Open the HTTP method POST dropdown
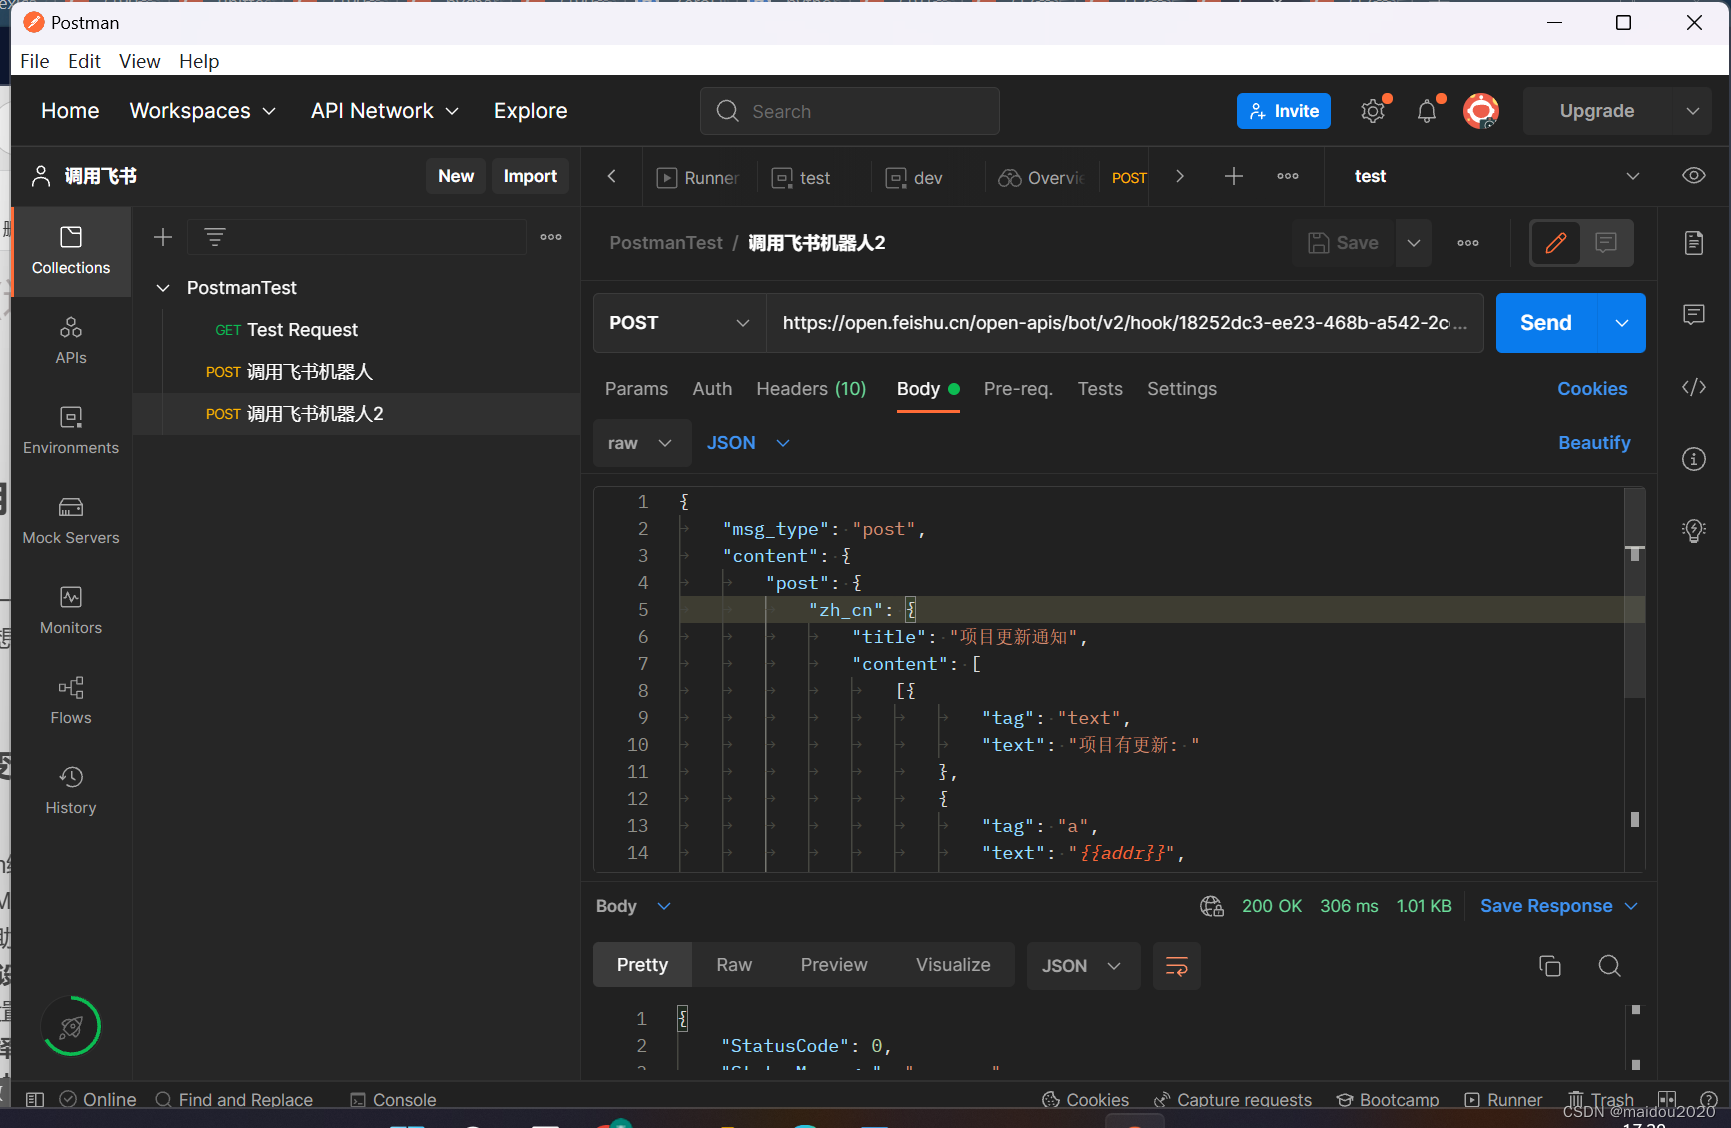The height and width of the screenshot is (1128, 1731). [x=680, y=323]
